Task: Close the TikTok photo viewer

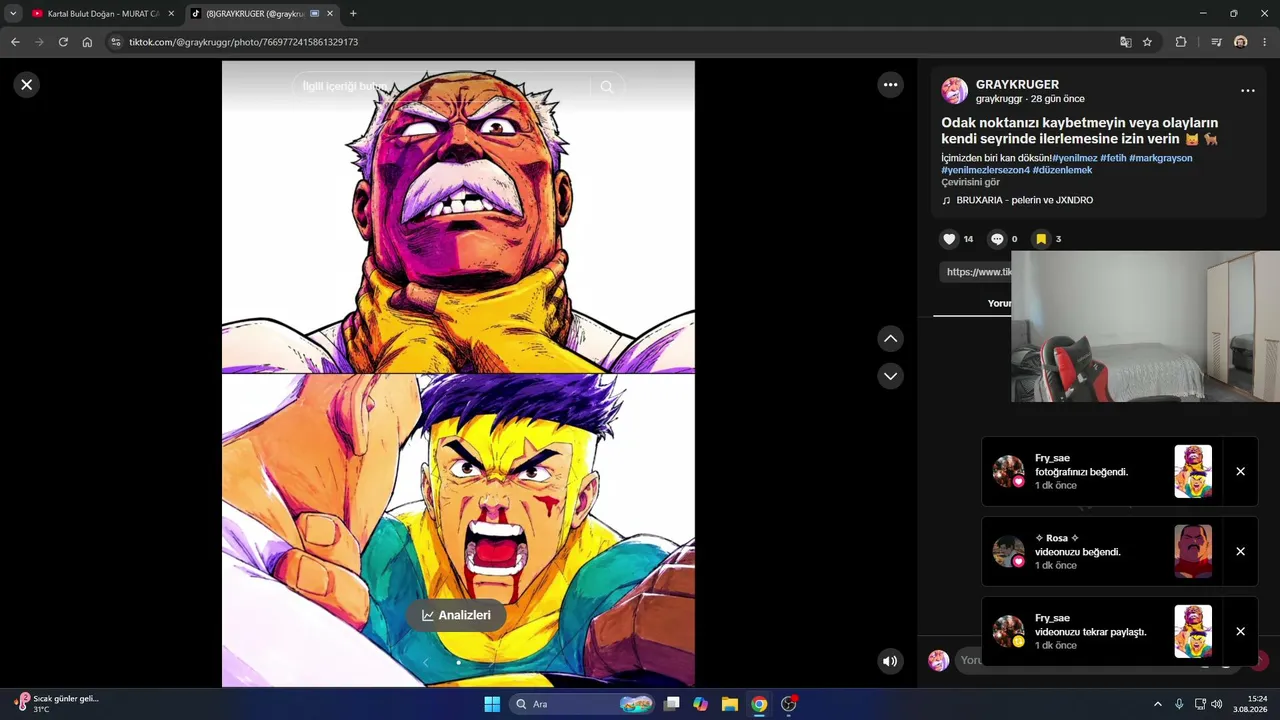Action: tap(27, 85)
